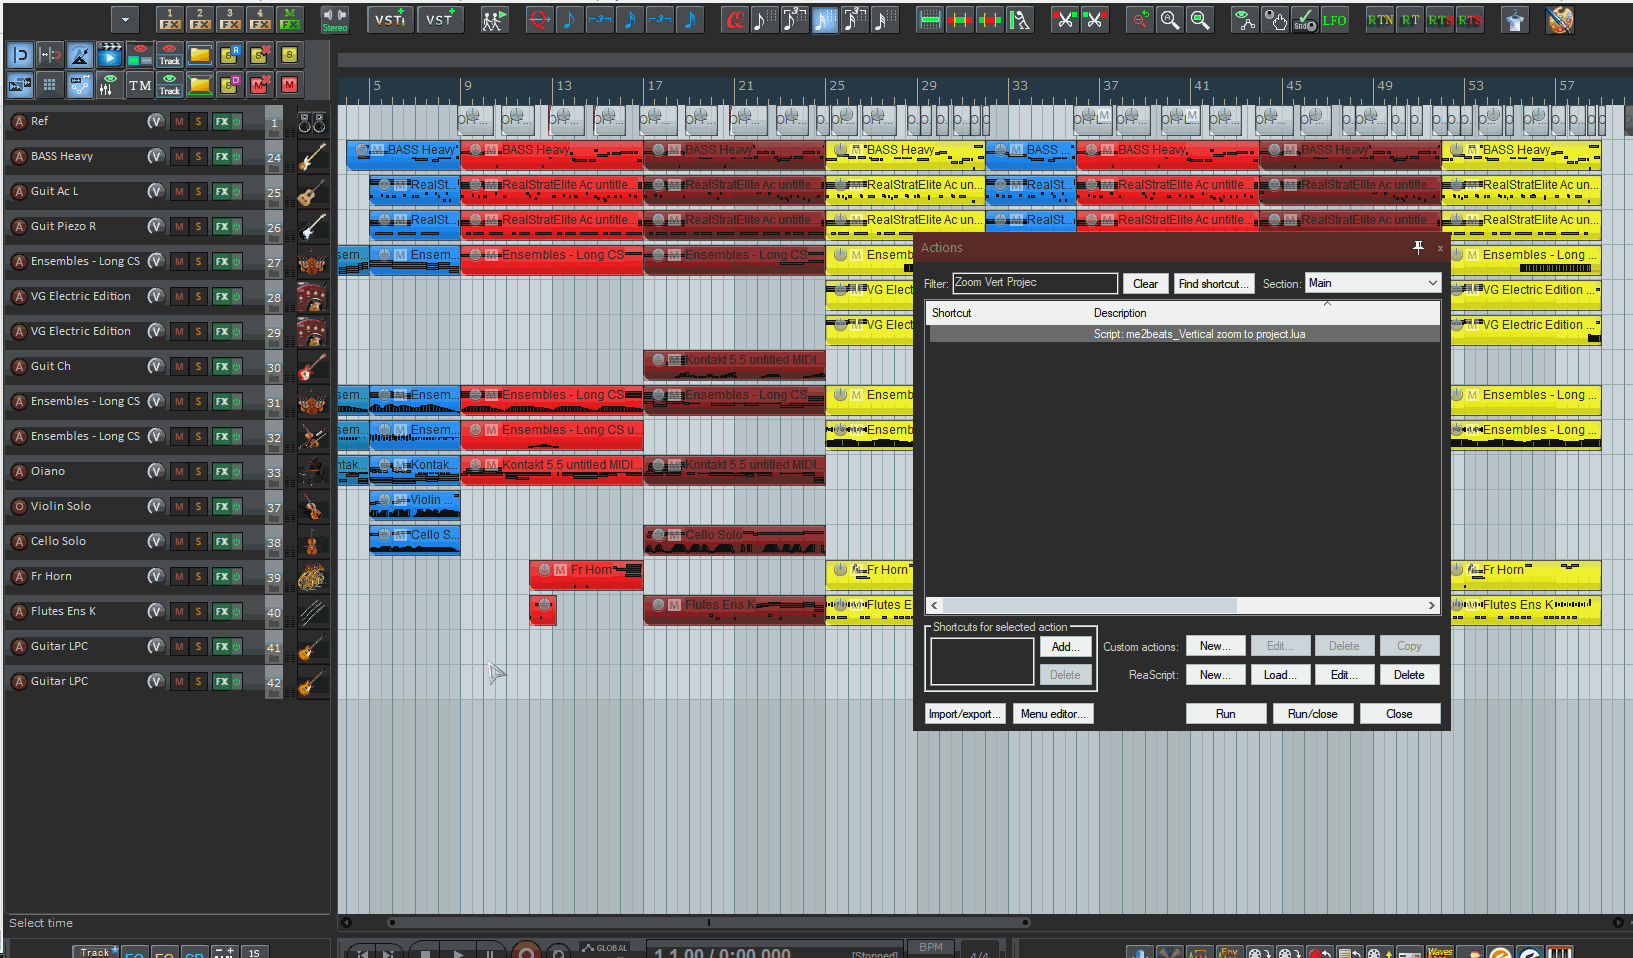The width and height of the screenshot is (1633, 958).
Task: Click the track icon of BASS Heavy
Action: (x=312, y=157)
